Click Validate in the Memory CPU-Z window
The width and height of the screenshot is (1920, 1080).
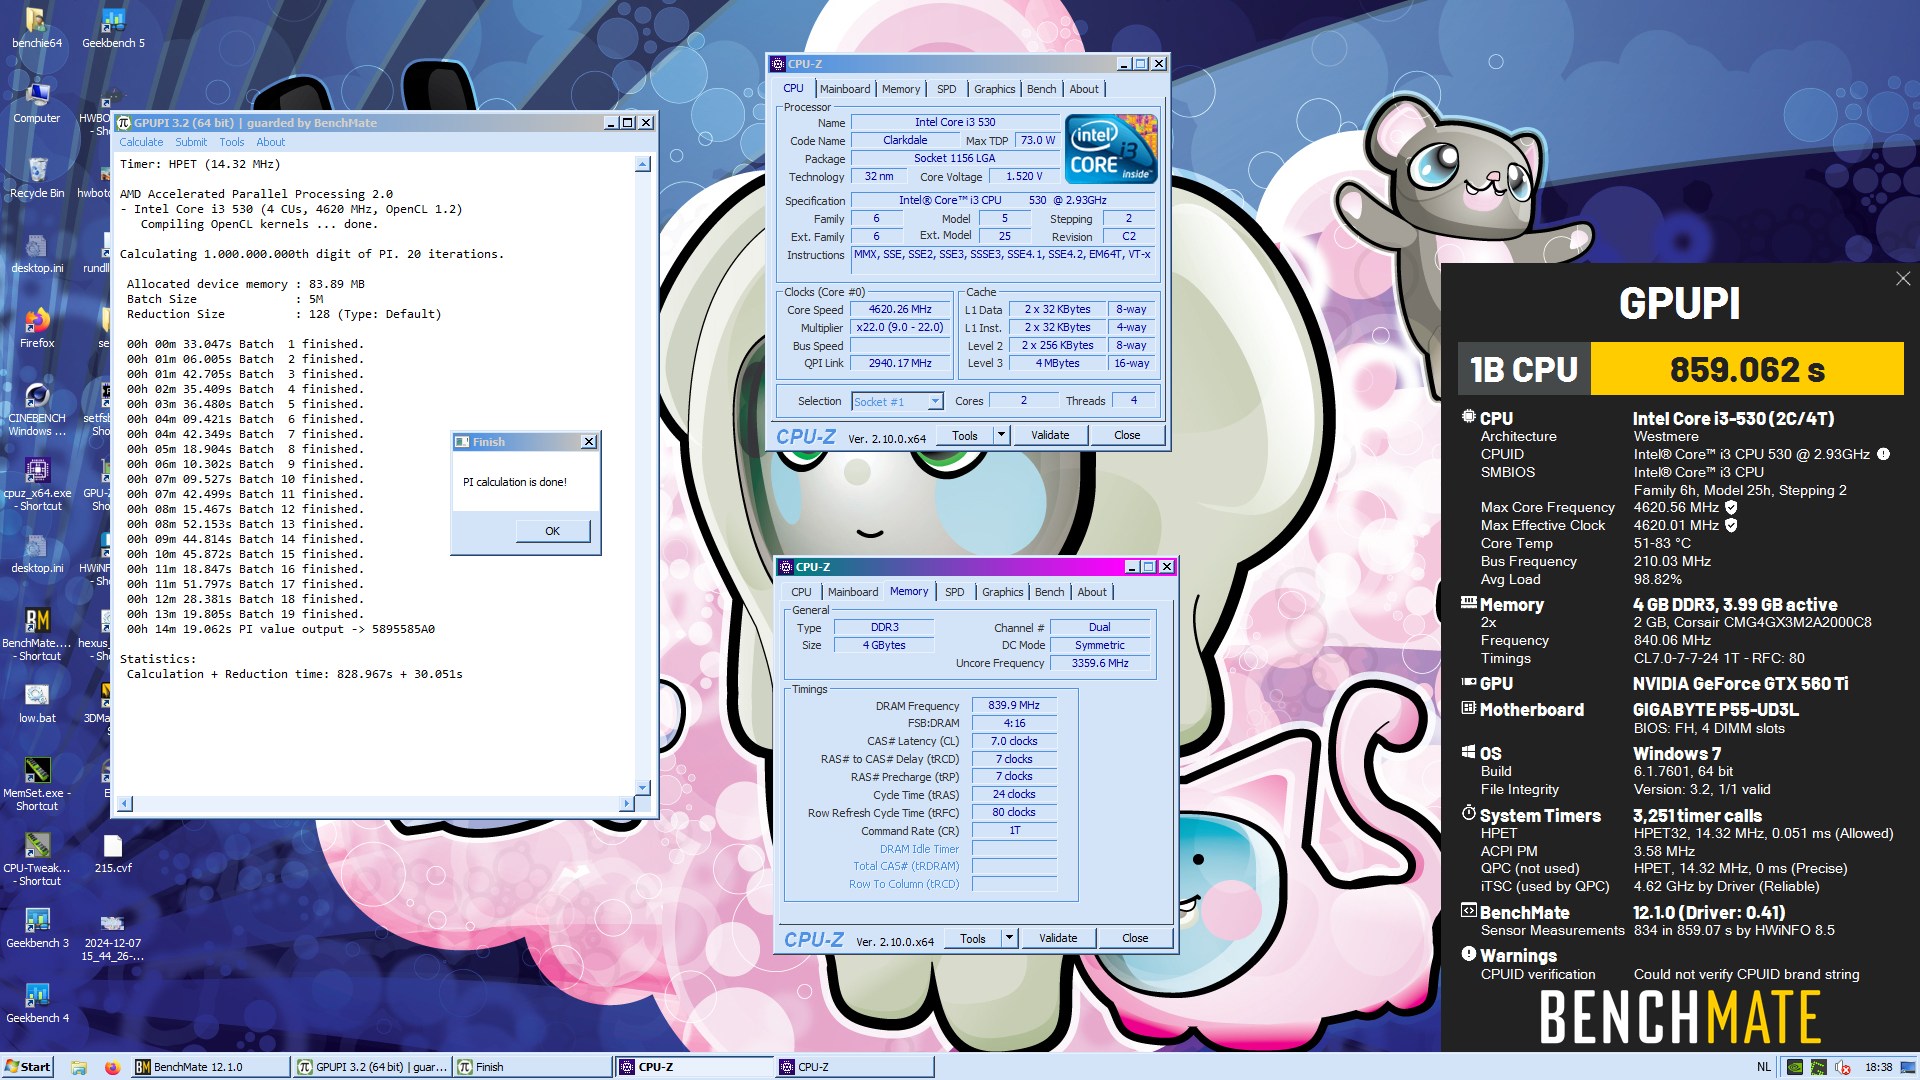coord(1058,938)
